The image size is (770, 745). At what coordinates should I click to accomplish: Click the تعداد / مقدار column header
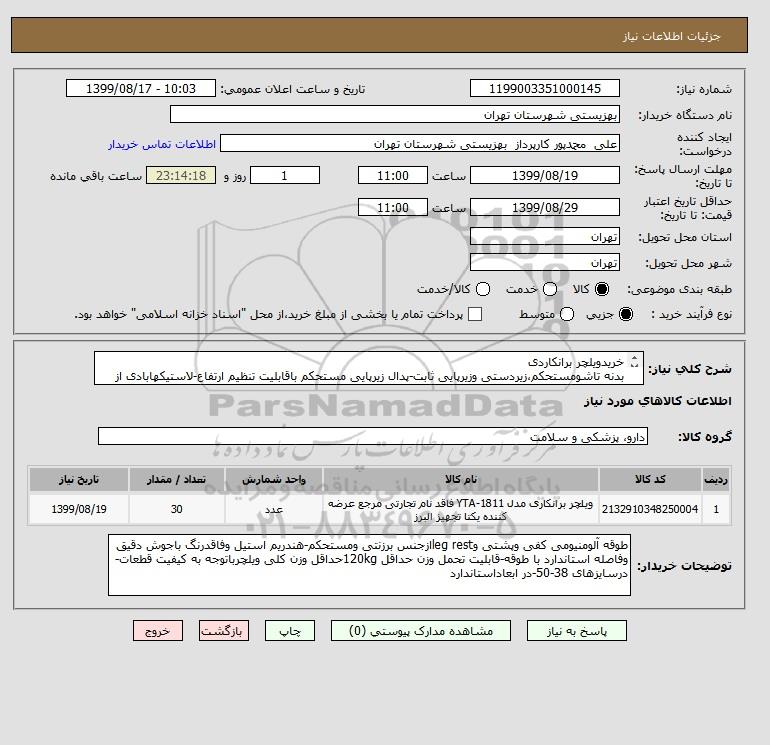coord(177,479)
